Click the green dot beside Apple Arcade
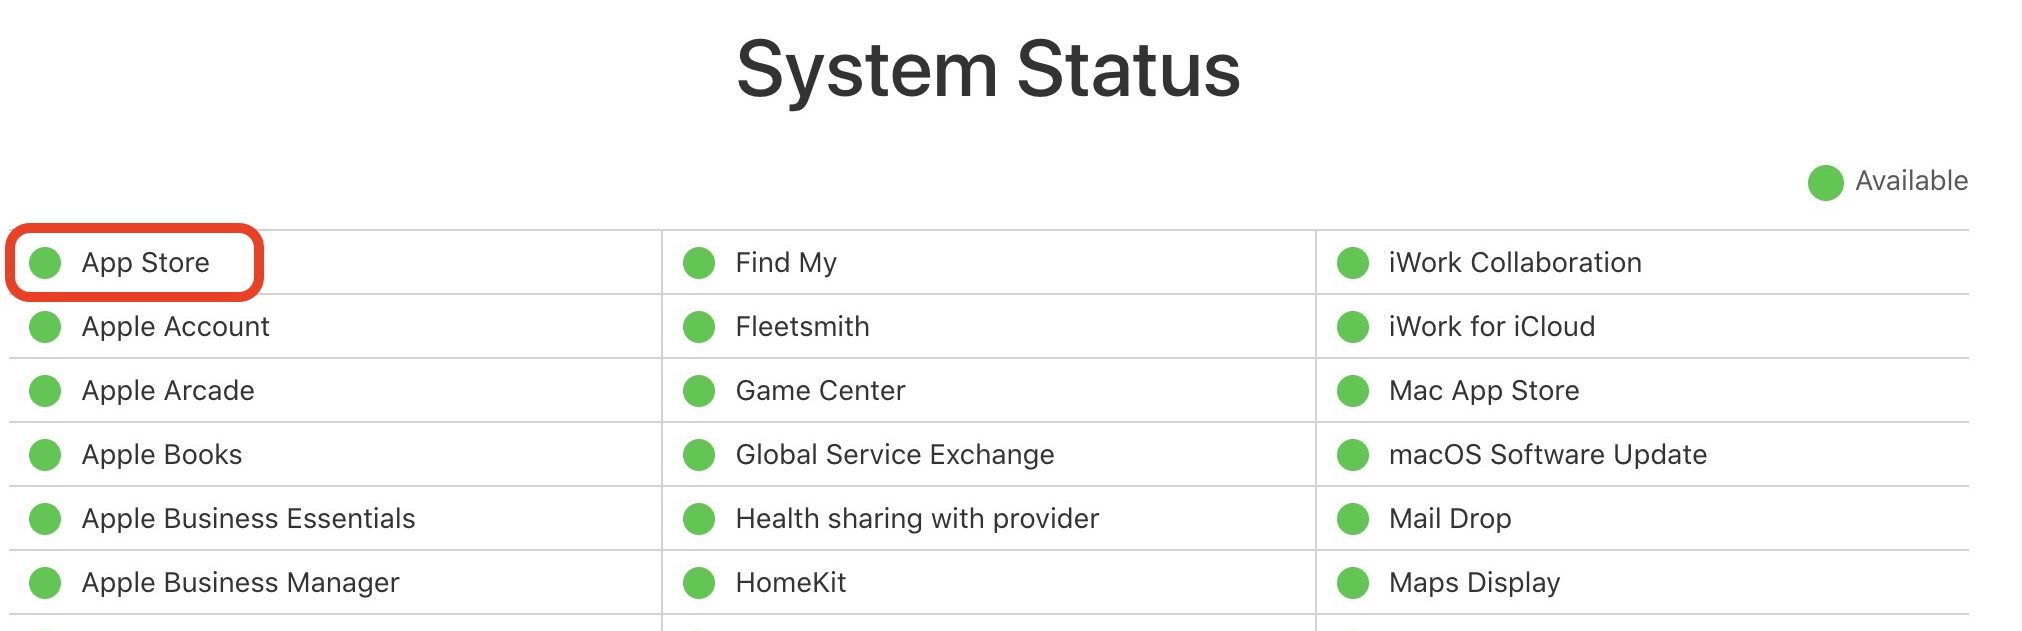Screen dimensions: 2022x631 (45, 391)
